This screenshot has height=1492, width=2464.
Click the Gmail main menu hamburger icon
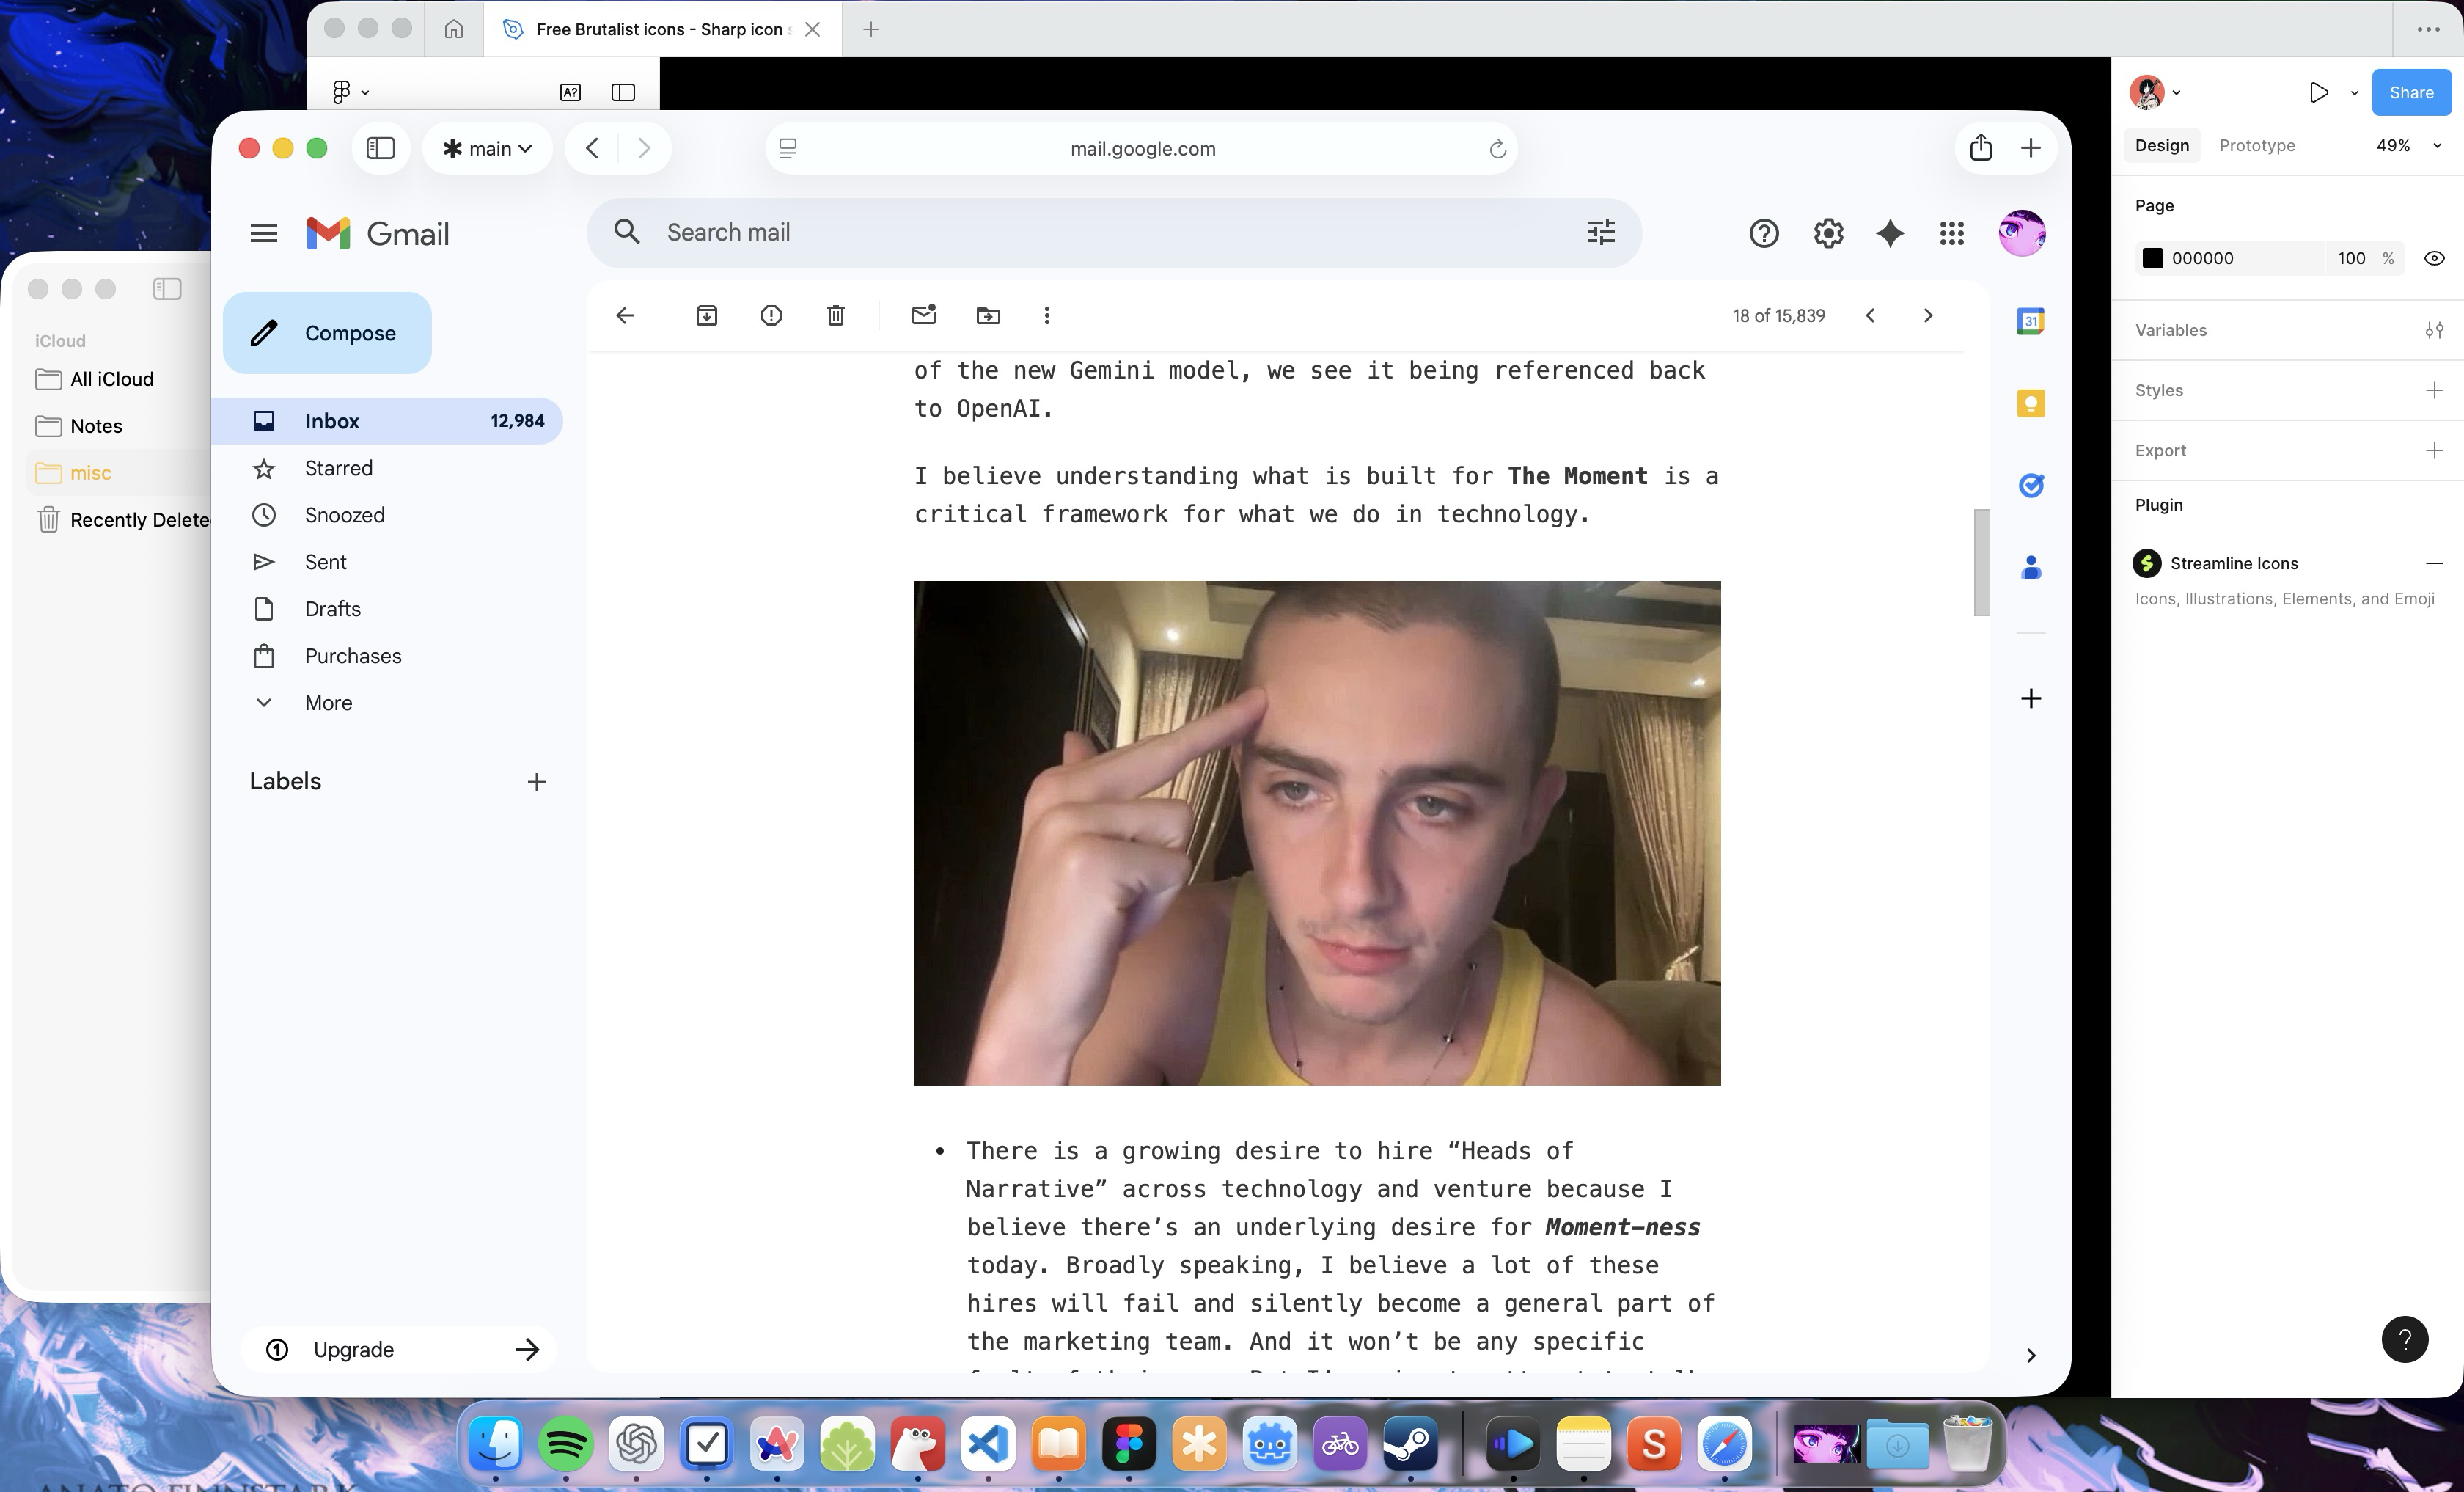(264, 233)
